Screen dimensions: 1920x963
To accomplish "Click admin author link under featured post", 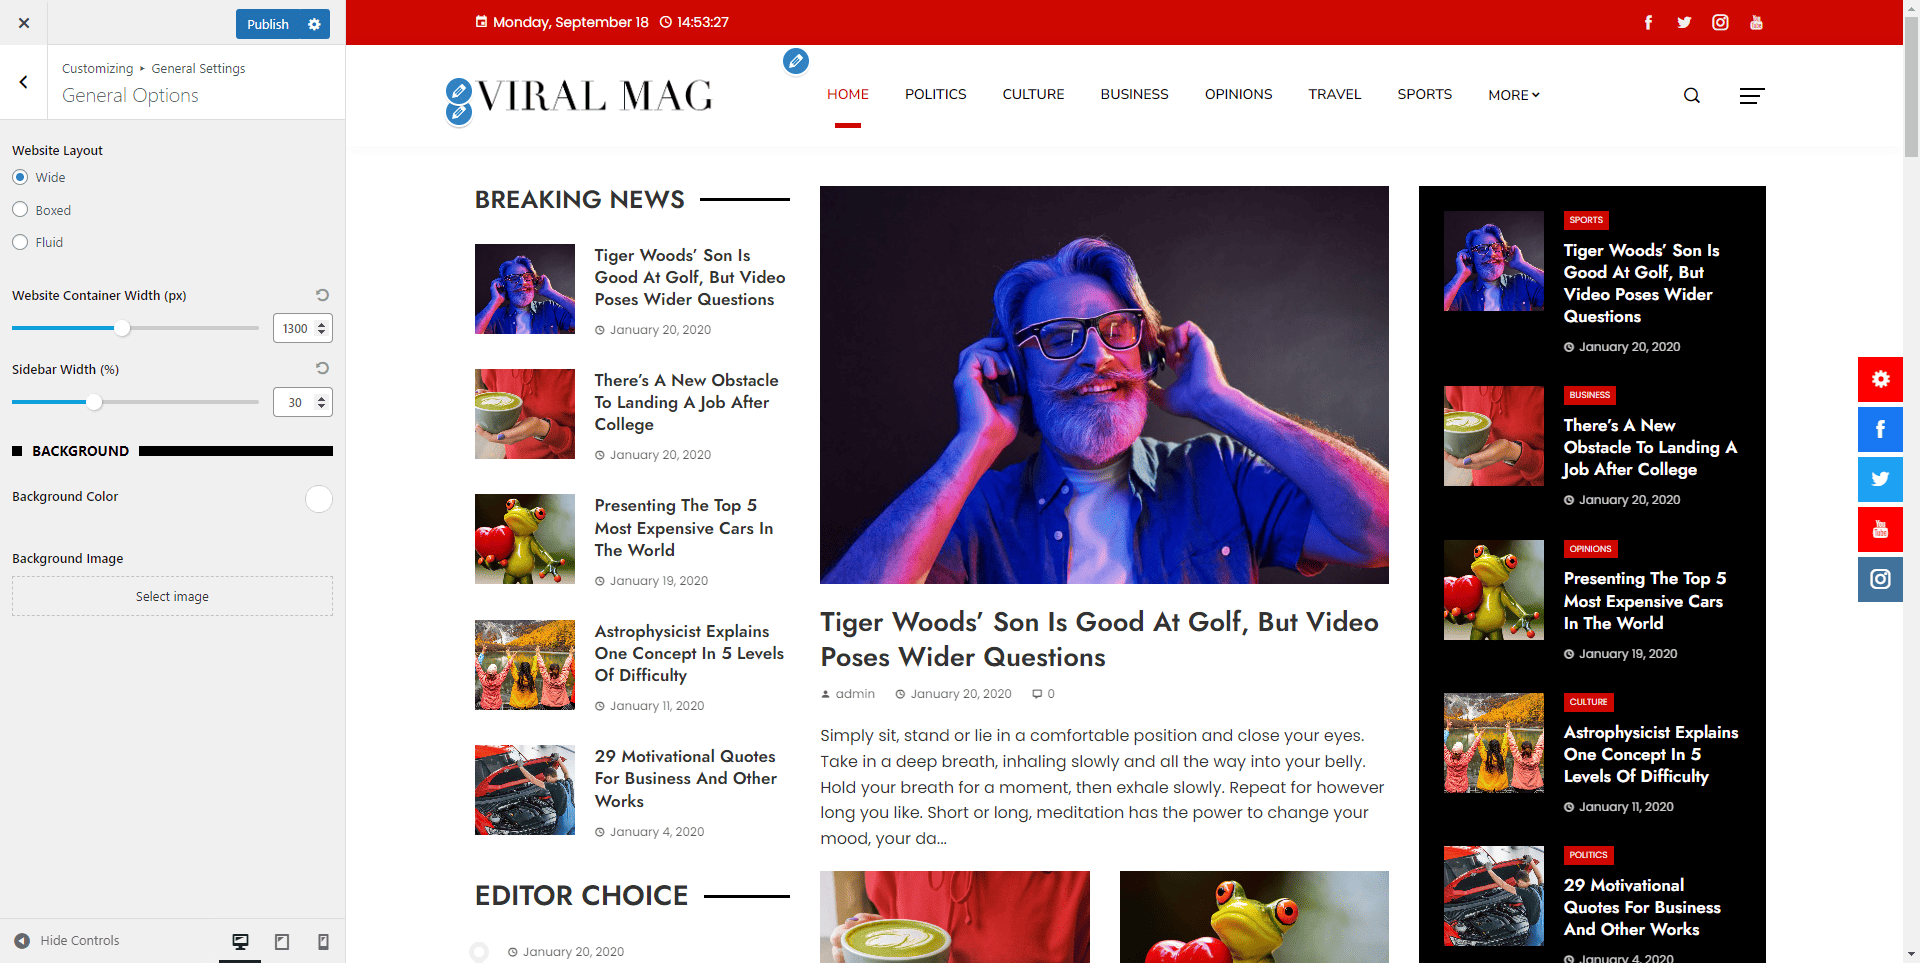I will coord(855,694).
